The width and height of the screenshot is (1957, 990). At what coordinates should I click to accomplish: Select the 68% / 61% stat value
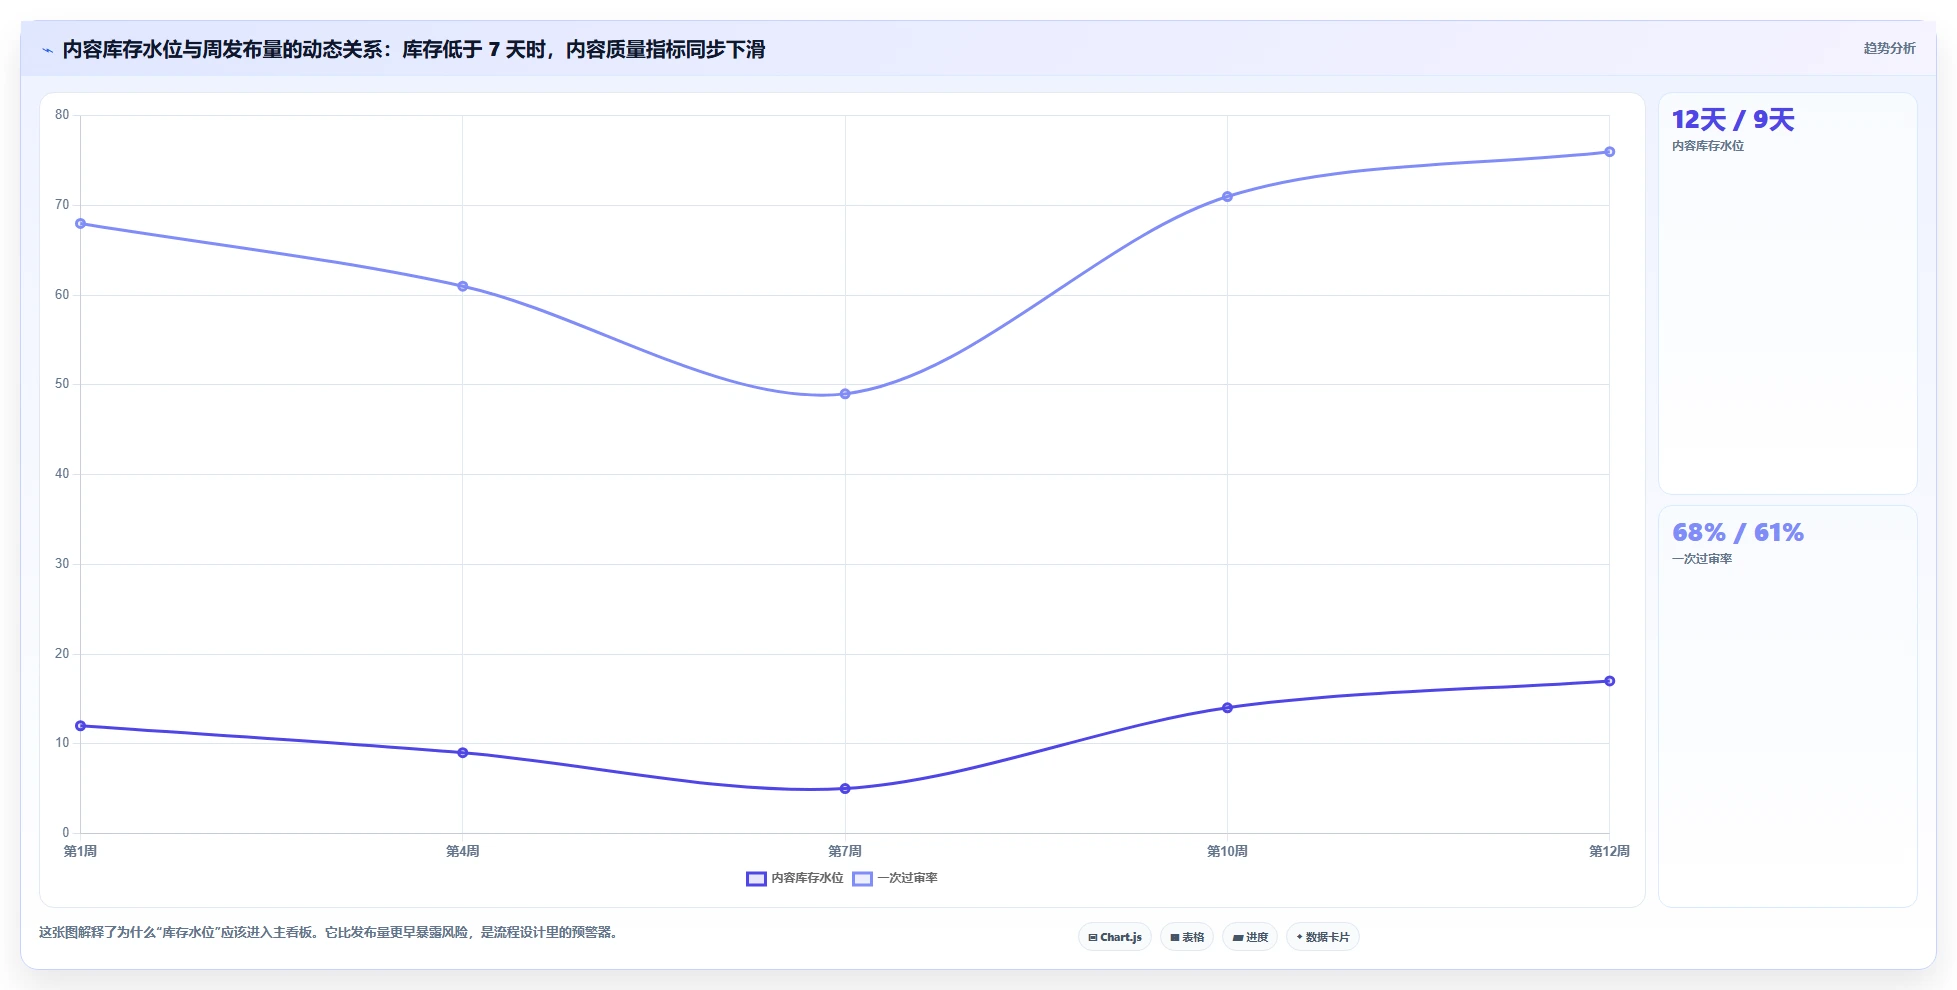(1738, 533)
